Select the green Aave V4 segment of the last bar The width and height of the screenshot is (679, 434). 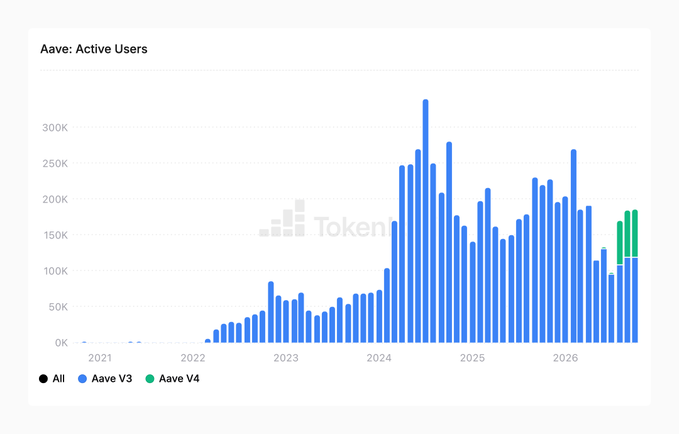click(x=635, y=233)
